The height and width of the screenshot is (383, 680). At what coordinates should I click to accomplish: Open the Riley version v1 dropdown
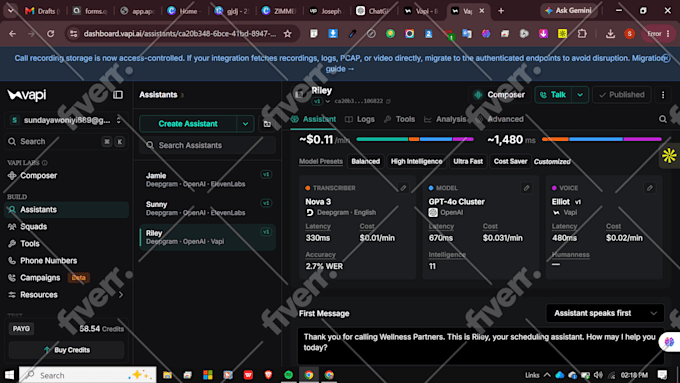(321, 101)
